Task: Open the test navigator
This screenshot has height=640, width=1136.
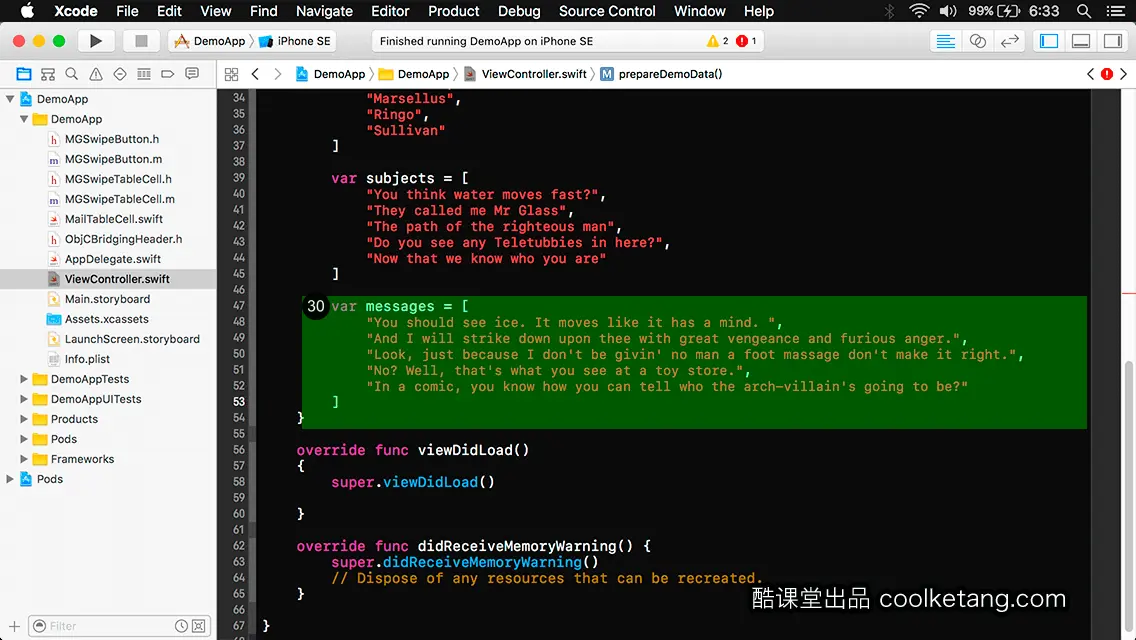Action: point(120,74)
